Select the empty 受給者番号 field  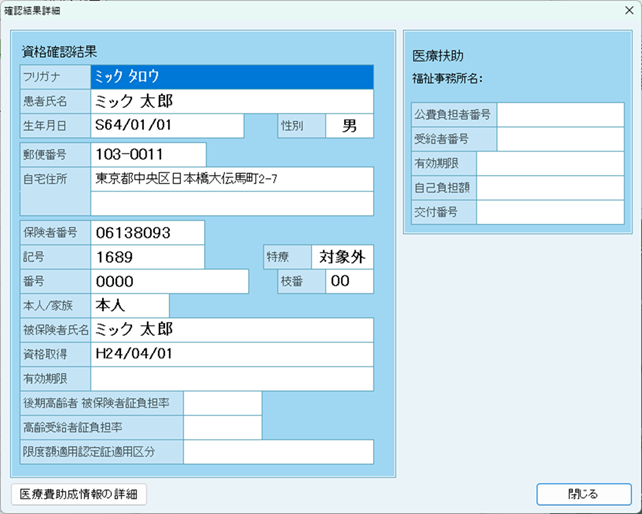pyautogui.click(x=561, y=139)
